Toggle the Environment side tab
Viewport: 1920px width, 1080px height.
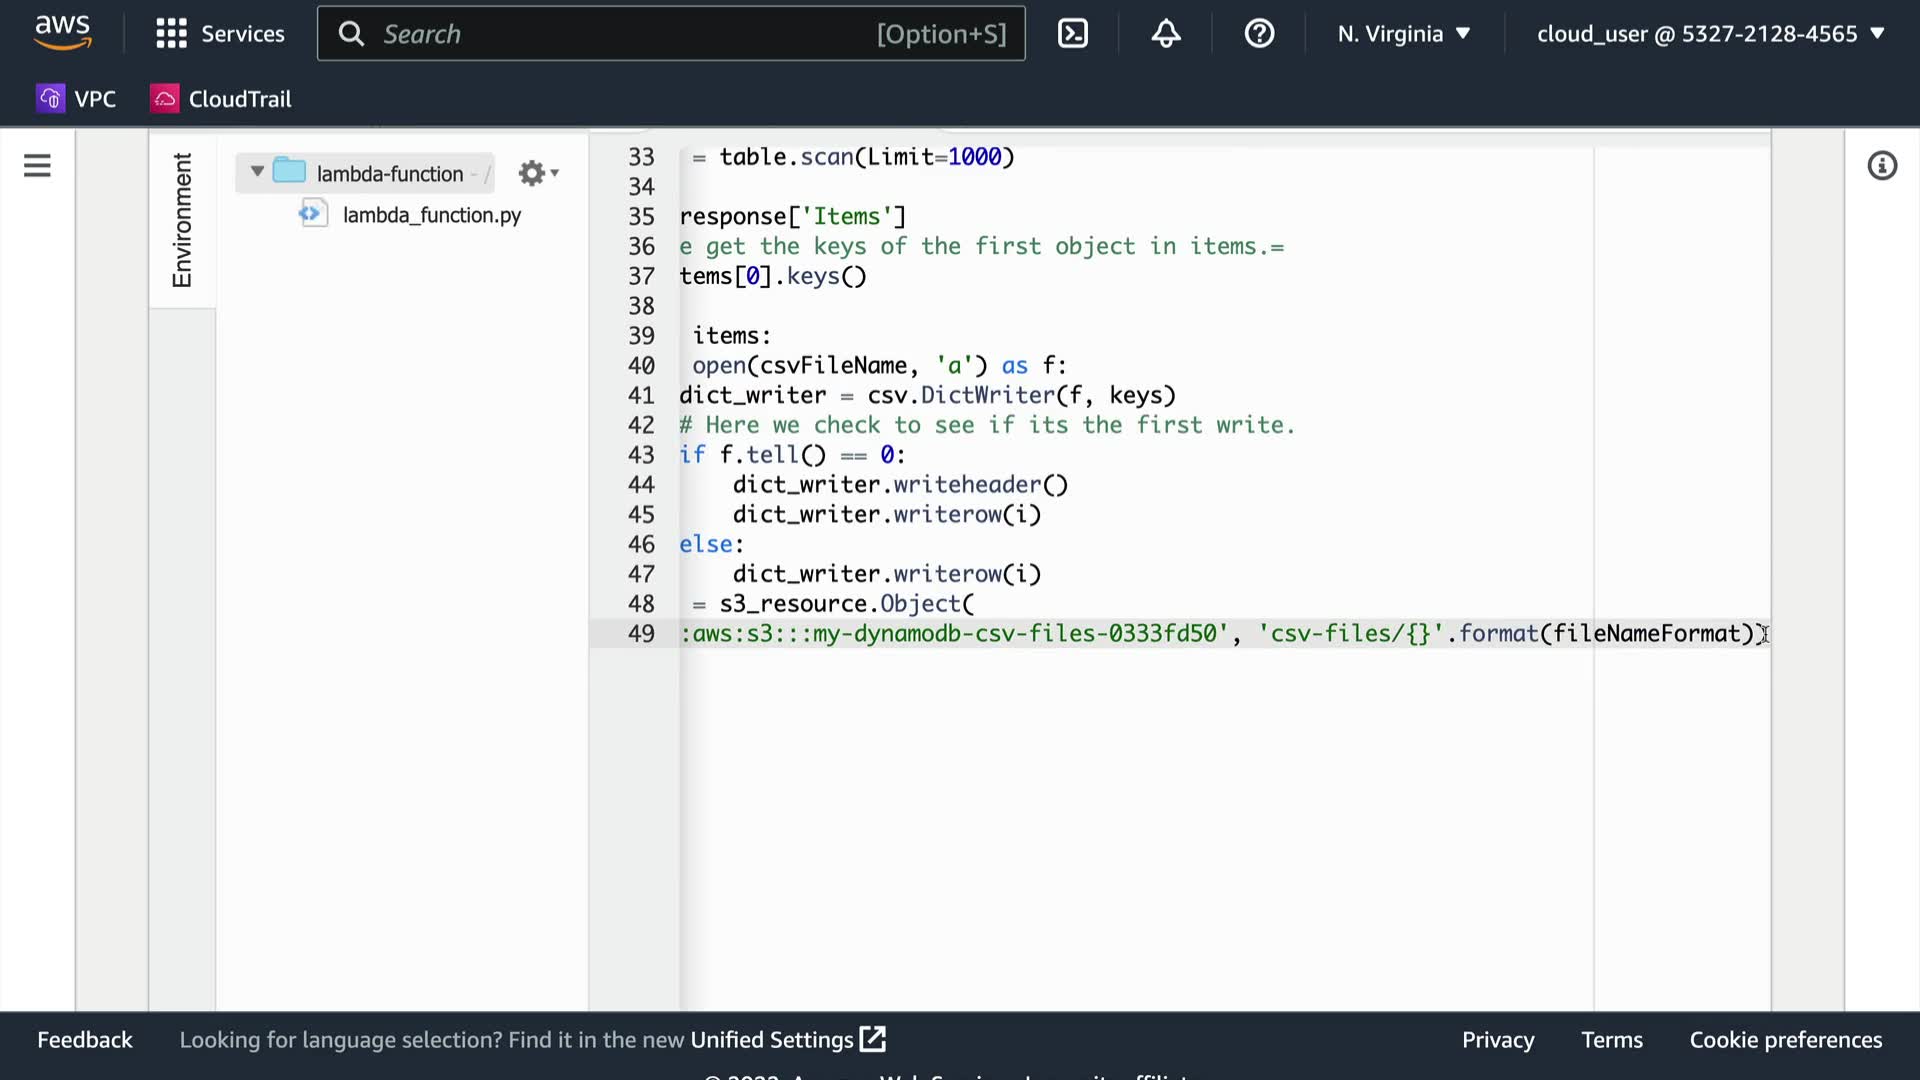coord(182,220)
